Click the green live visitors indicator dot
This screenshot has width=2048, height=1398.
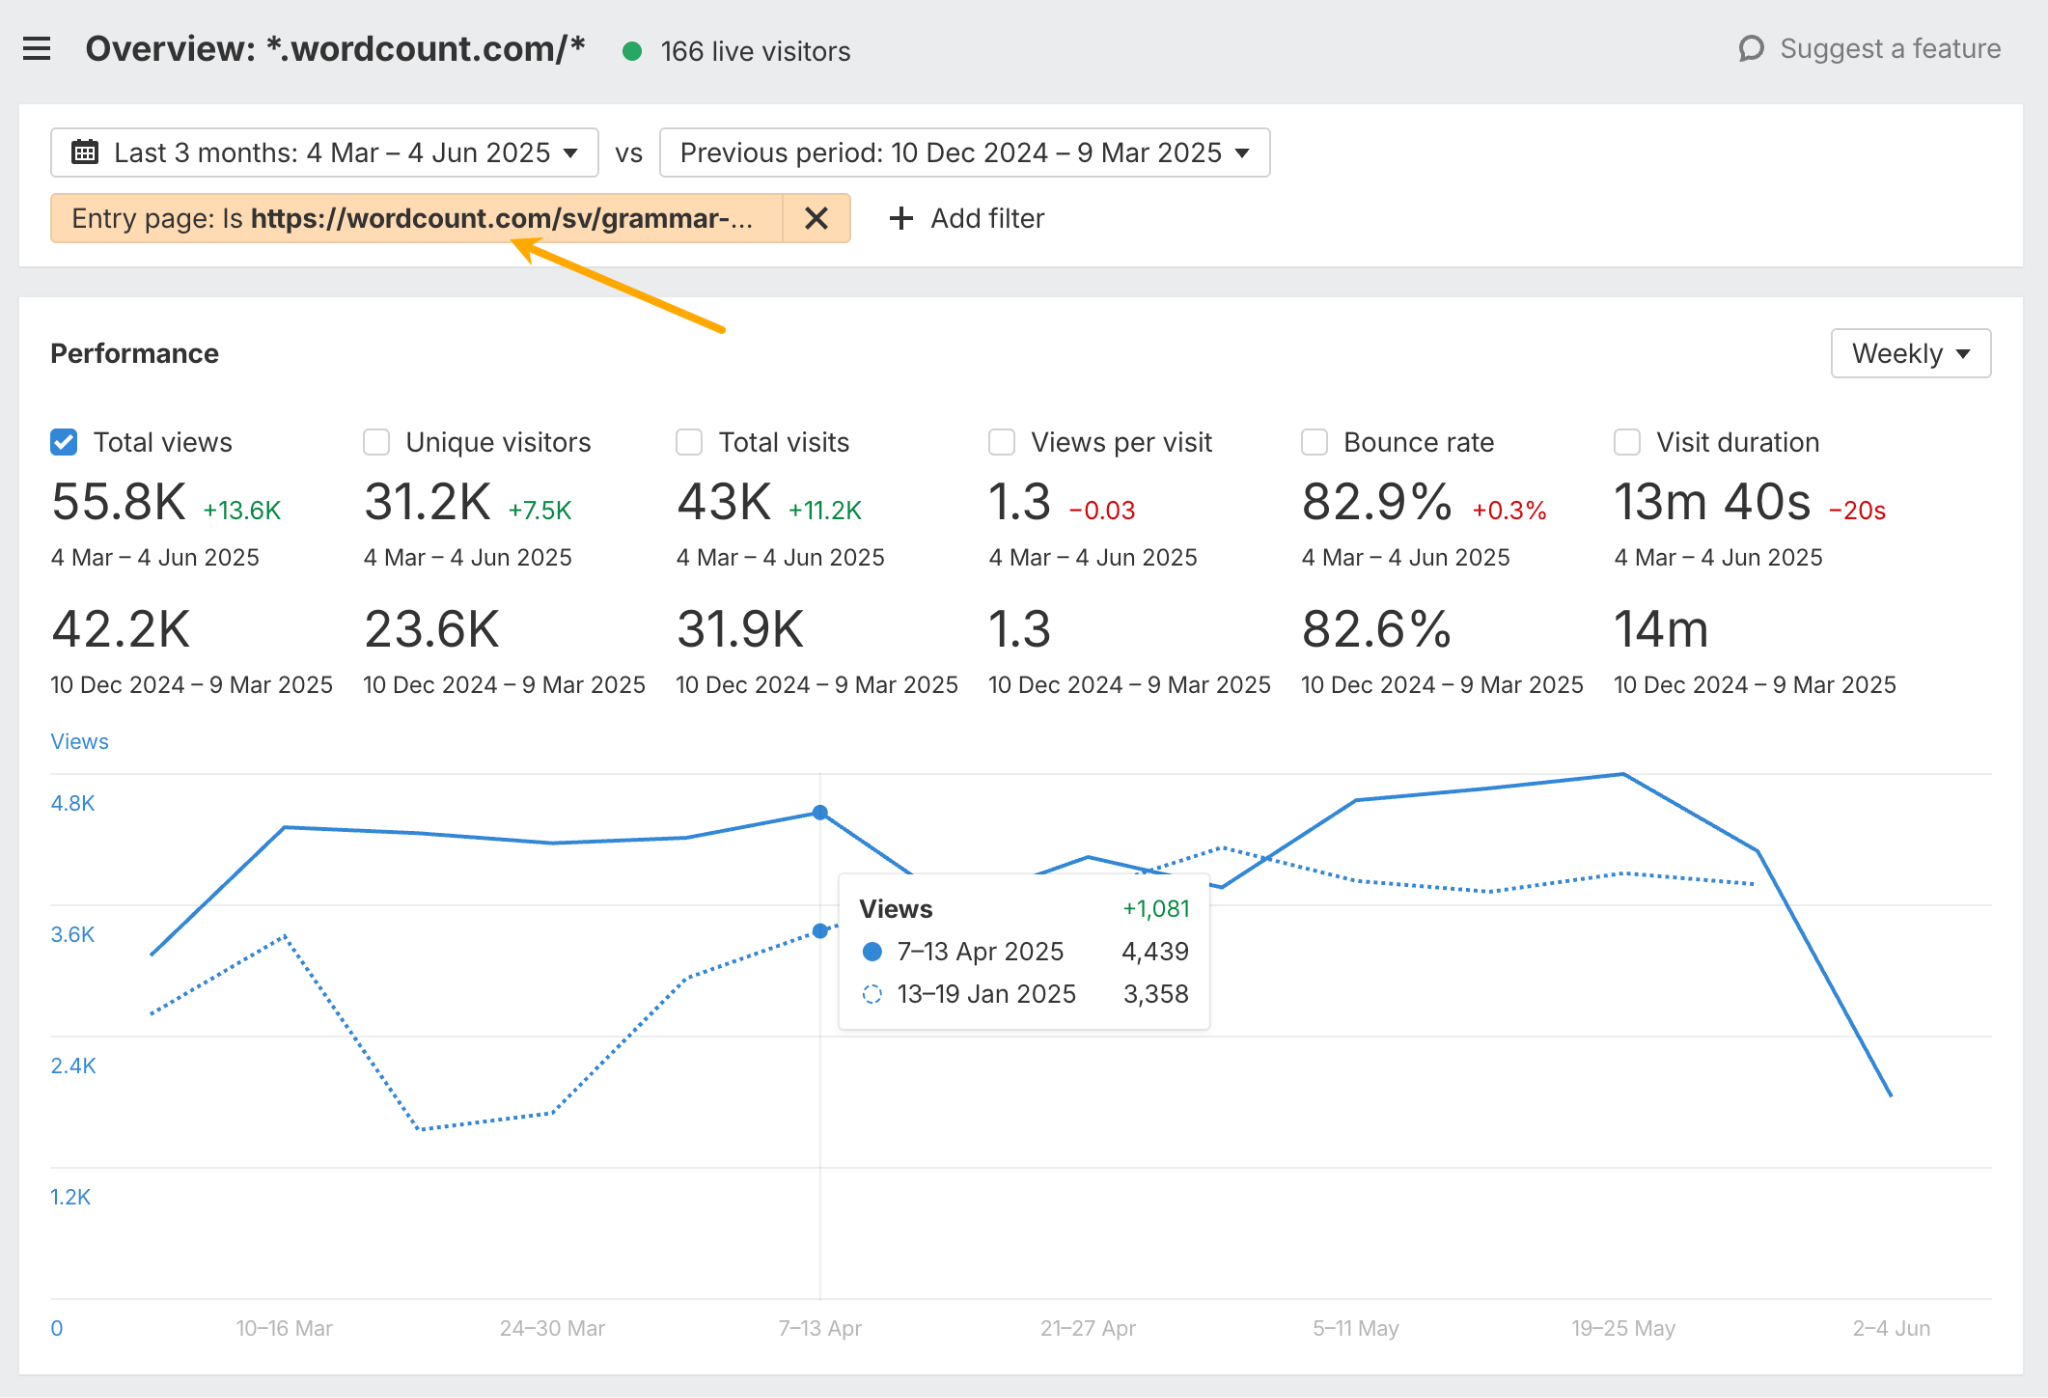tap(632, 51)
